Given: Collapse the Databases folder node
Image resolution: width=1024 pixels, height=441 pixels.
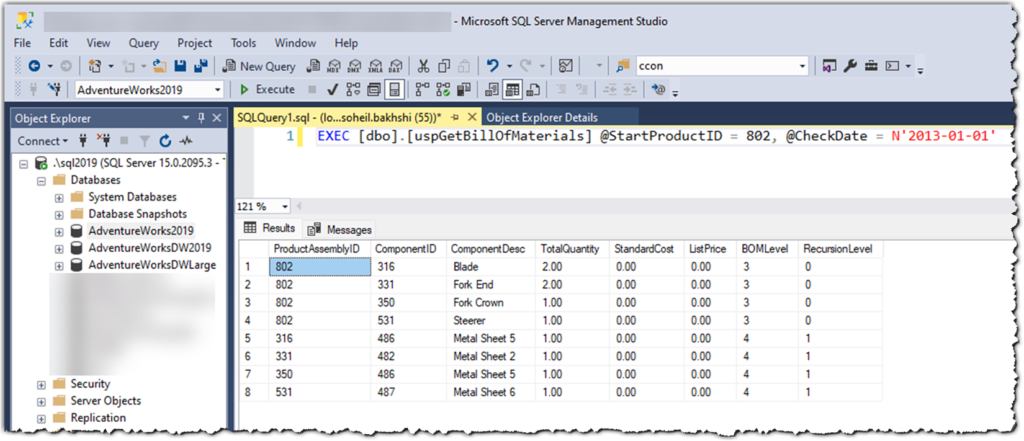Looking at the screenshot, I should [41, 180].
